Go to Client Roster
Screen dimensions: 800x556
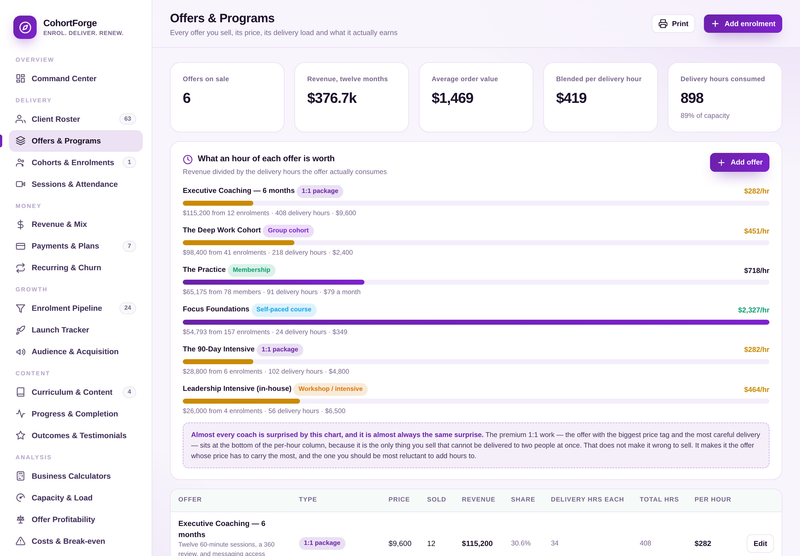pyautogui.click(x=76, y=119)
